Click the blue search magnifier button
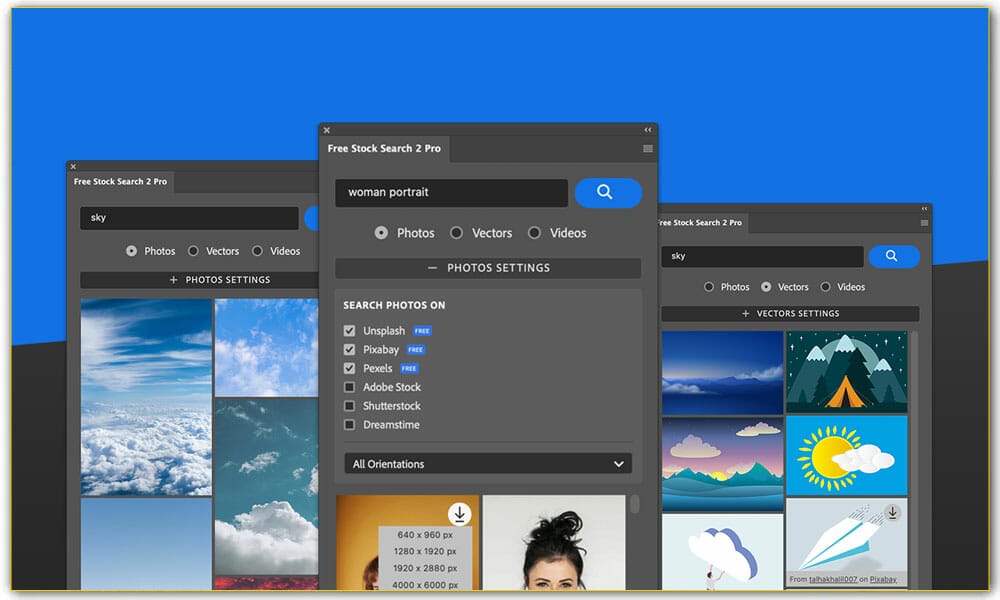This screenshot has width=1000, height=600. click(607, 192)
